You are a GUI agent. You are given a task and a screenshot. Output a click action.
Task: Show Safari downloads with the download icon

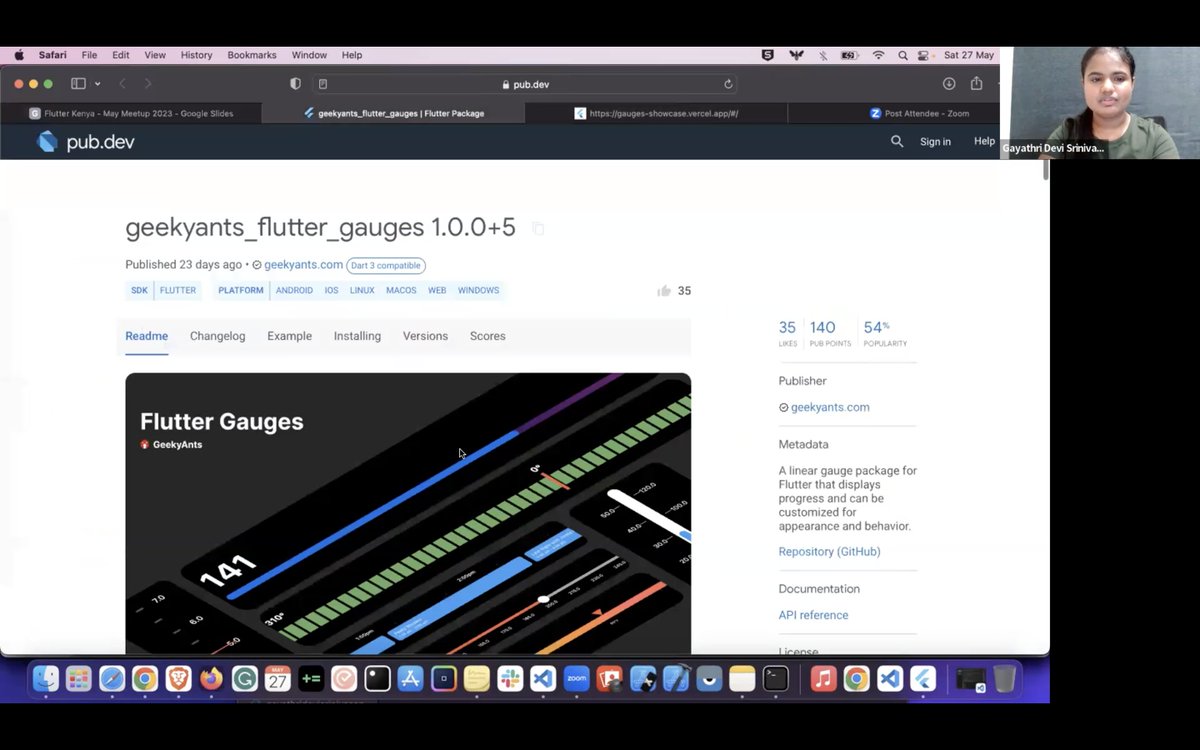949,84
